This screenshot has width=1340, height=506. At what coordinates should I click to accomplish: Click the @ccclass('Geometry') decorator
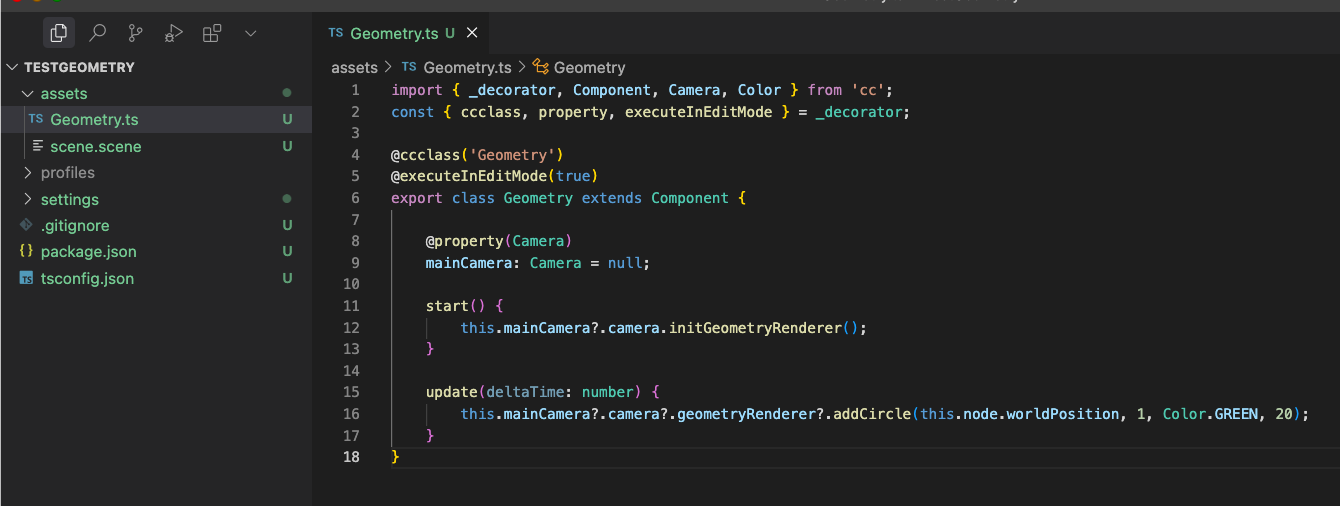[x=478, y=155]
